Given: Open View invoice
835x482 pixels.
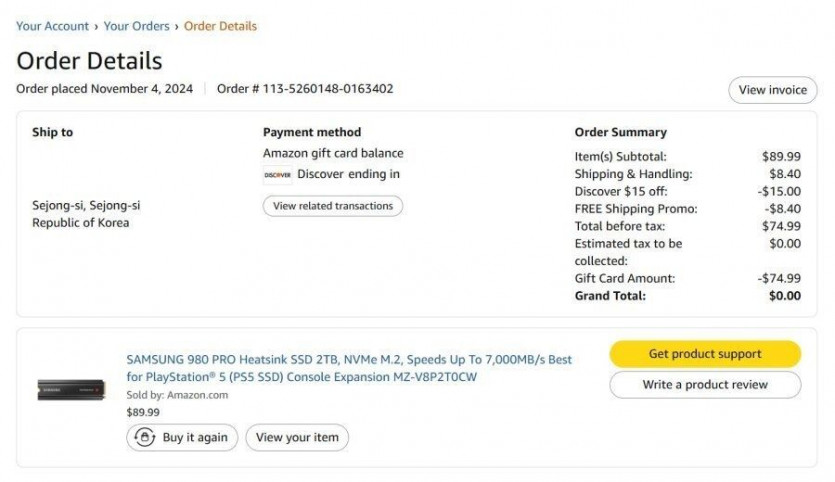Looking at the screenshot, I should pos(772,90).
